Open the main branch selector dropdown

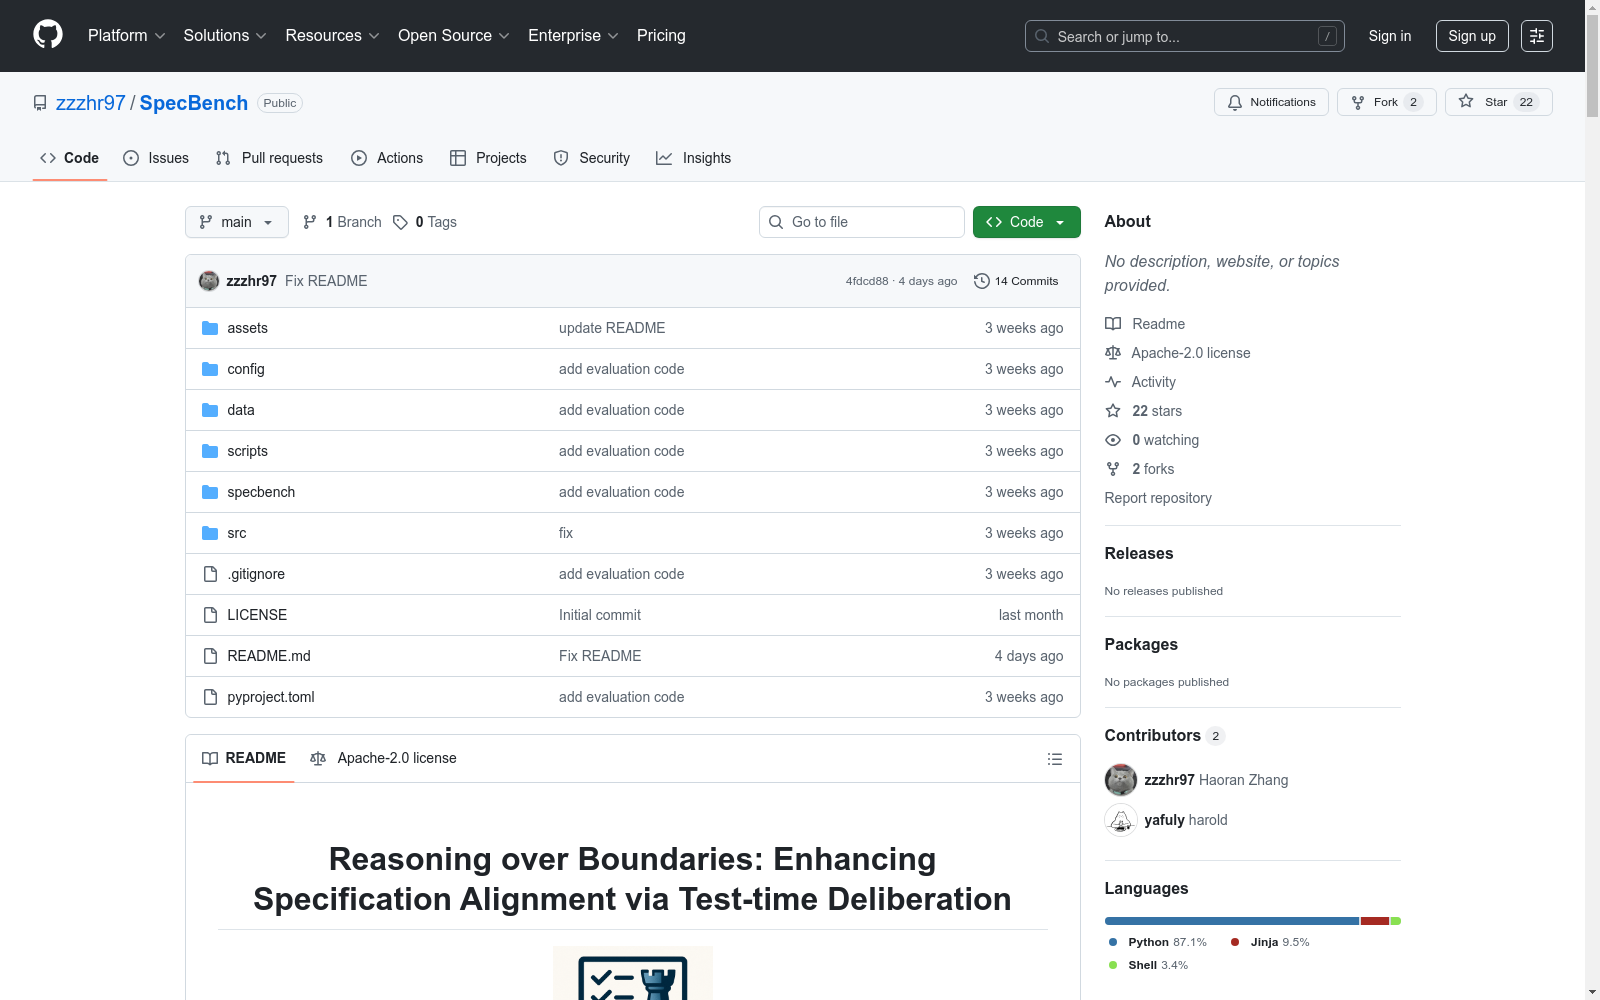(237, 222)
